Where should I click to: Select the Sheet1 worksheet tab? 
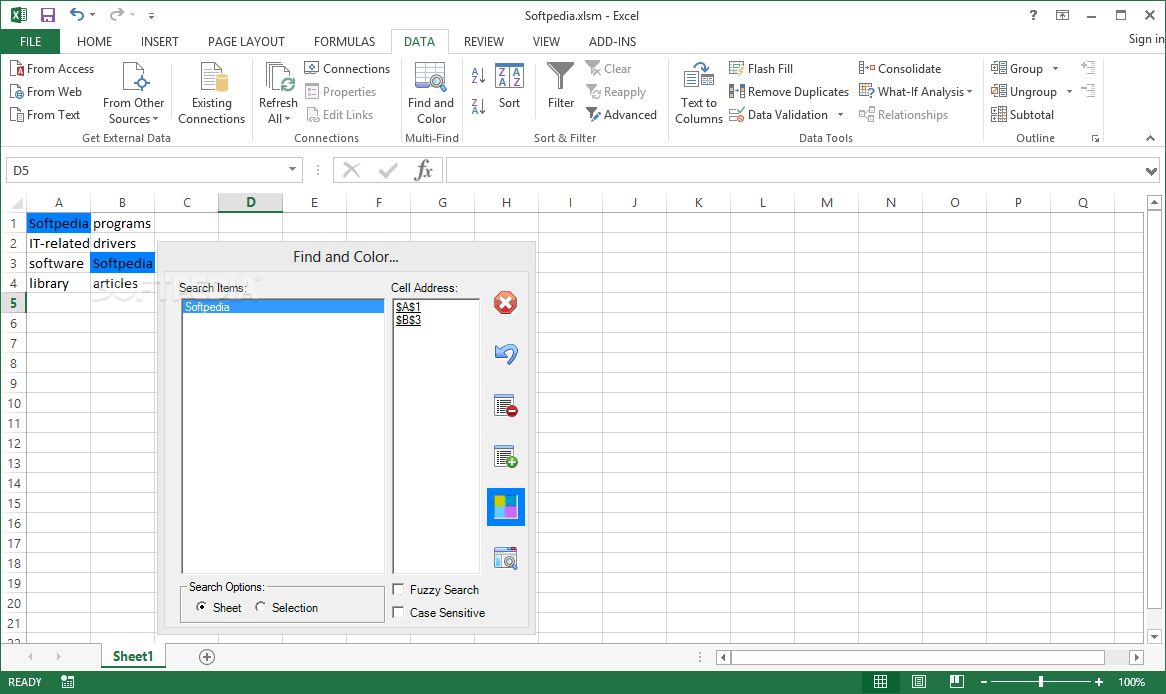tap(133, 656)
